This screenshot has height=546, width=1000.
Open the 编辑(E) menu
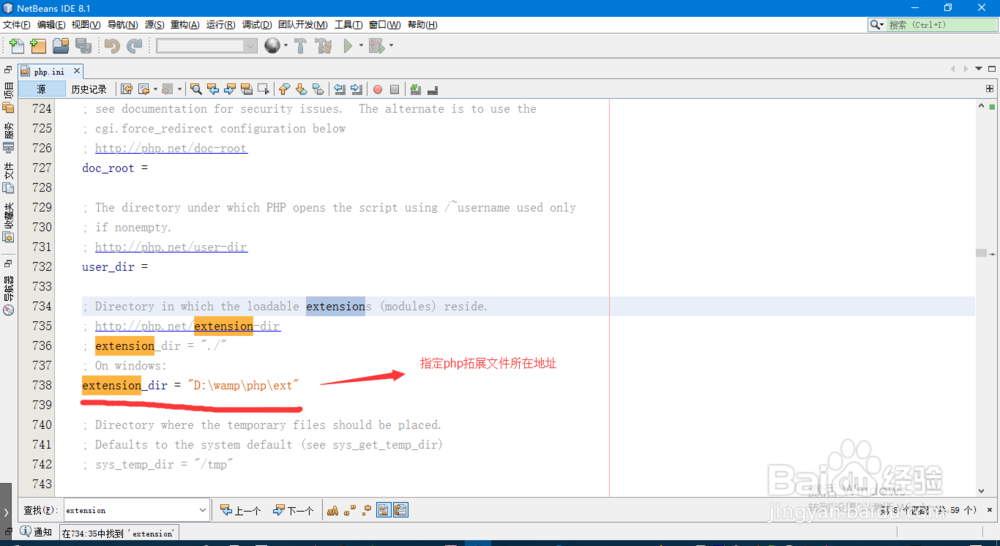51,24
